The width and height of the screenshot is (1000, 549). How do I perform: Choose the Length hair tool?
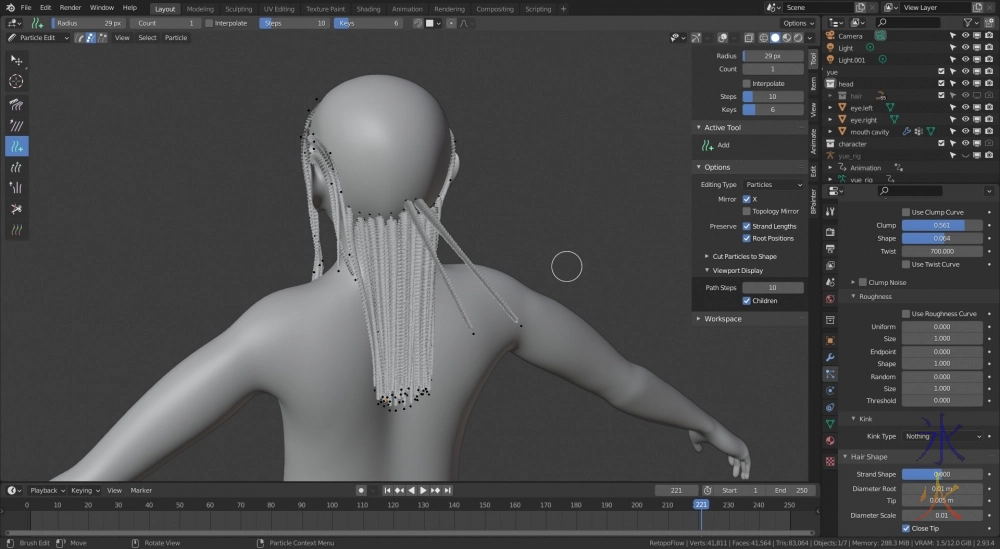[16, 167]
